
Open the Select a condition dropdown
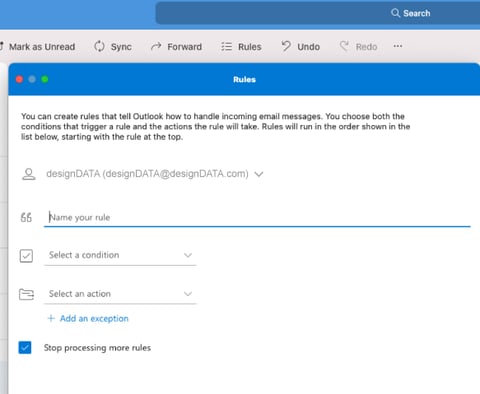click(x=120, y=255)
